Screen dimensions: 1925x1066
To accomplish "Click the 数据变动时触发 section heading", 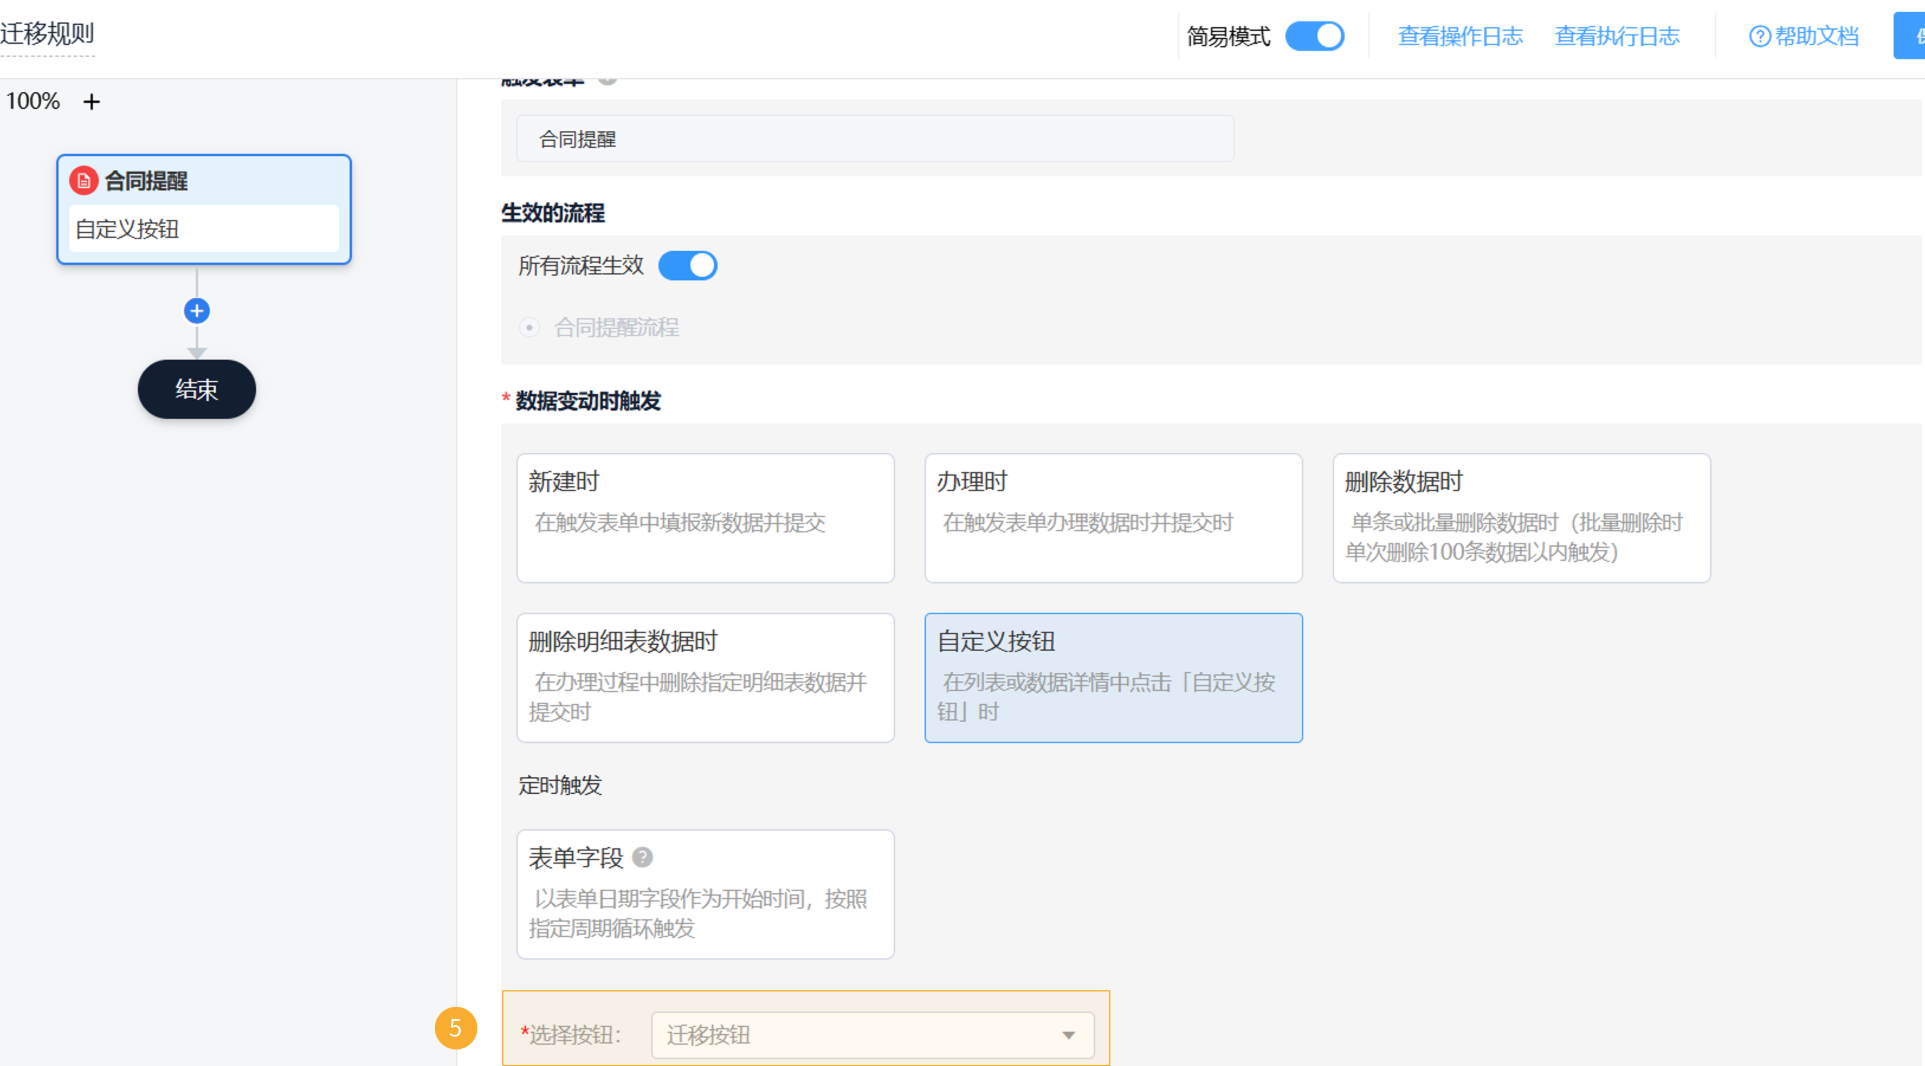I will [x=588, y=401].
